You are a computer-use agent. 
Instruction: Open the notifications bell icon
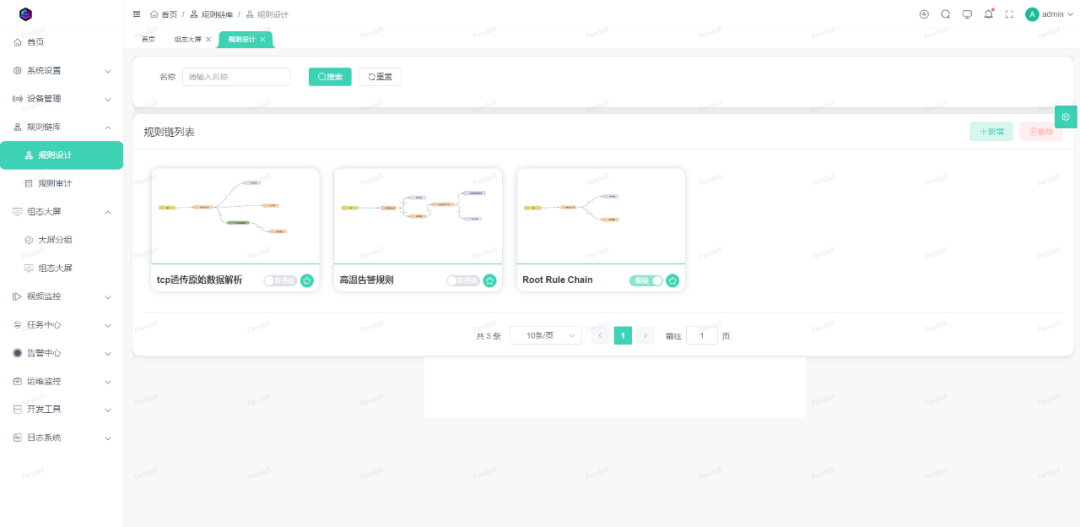(x=988, y=14)
